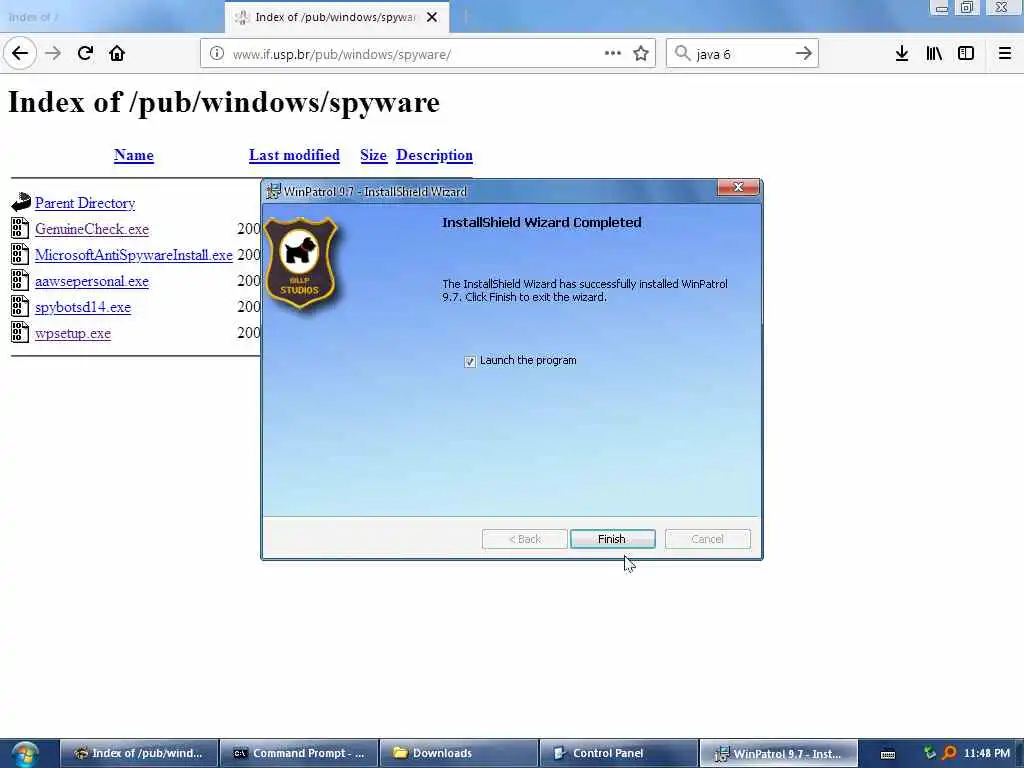Open page actions three-dot menu
The image size is (1024, 768).
point(613,54)
